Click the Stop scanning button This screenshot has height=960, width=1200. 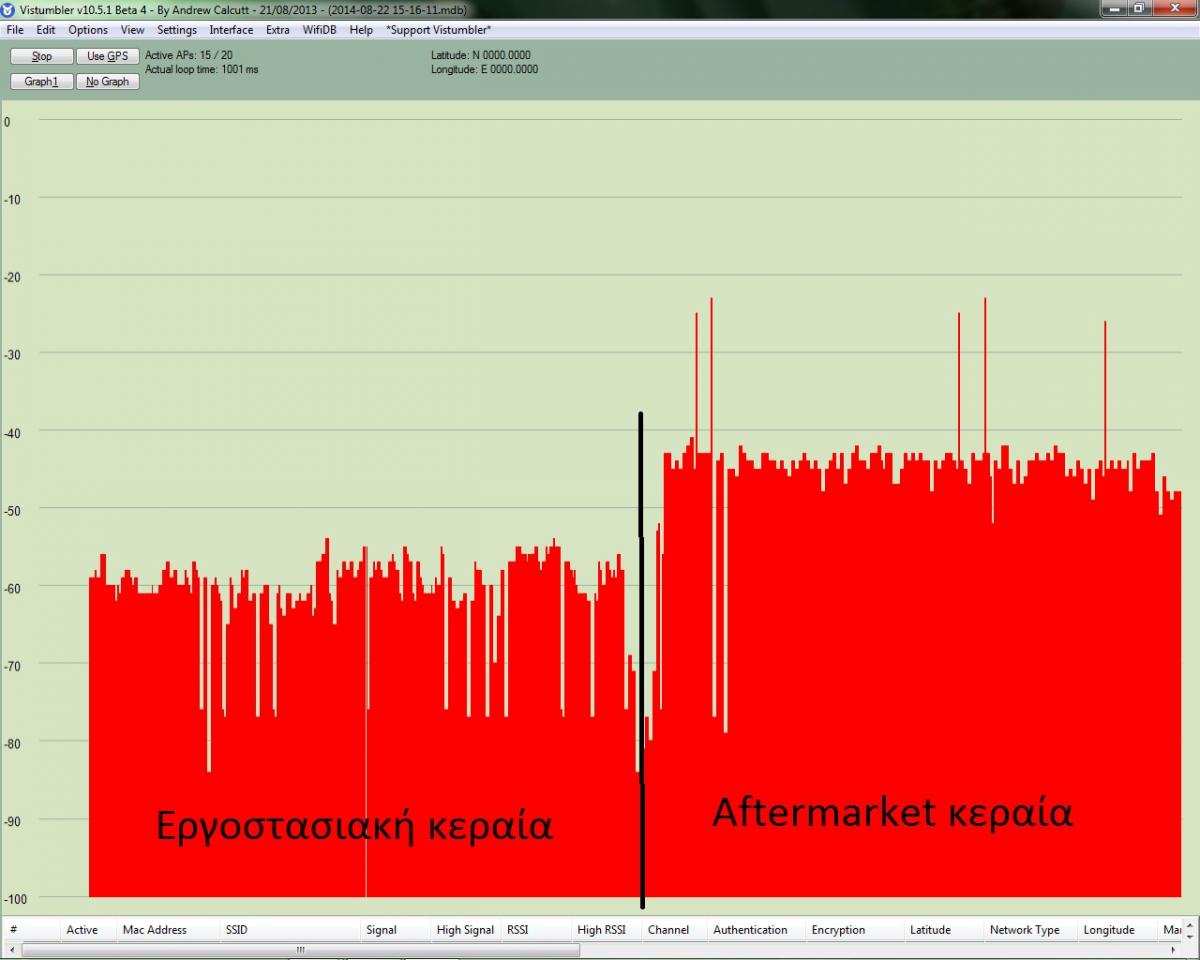click(42, 56)
